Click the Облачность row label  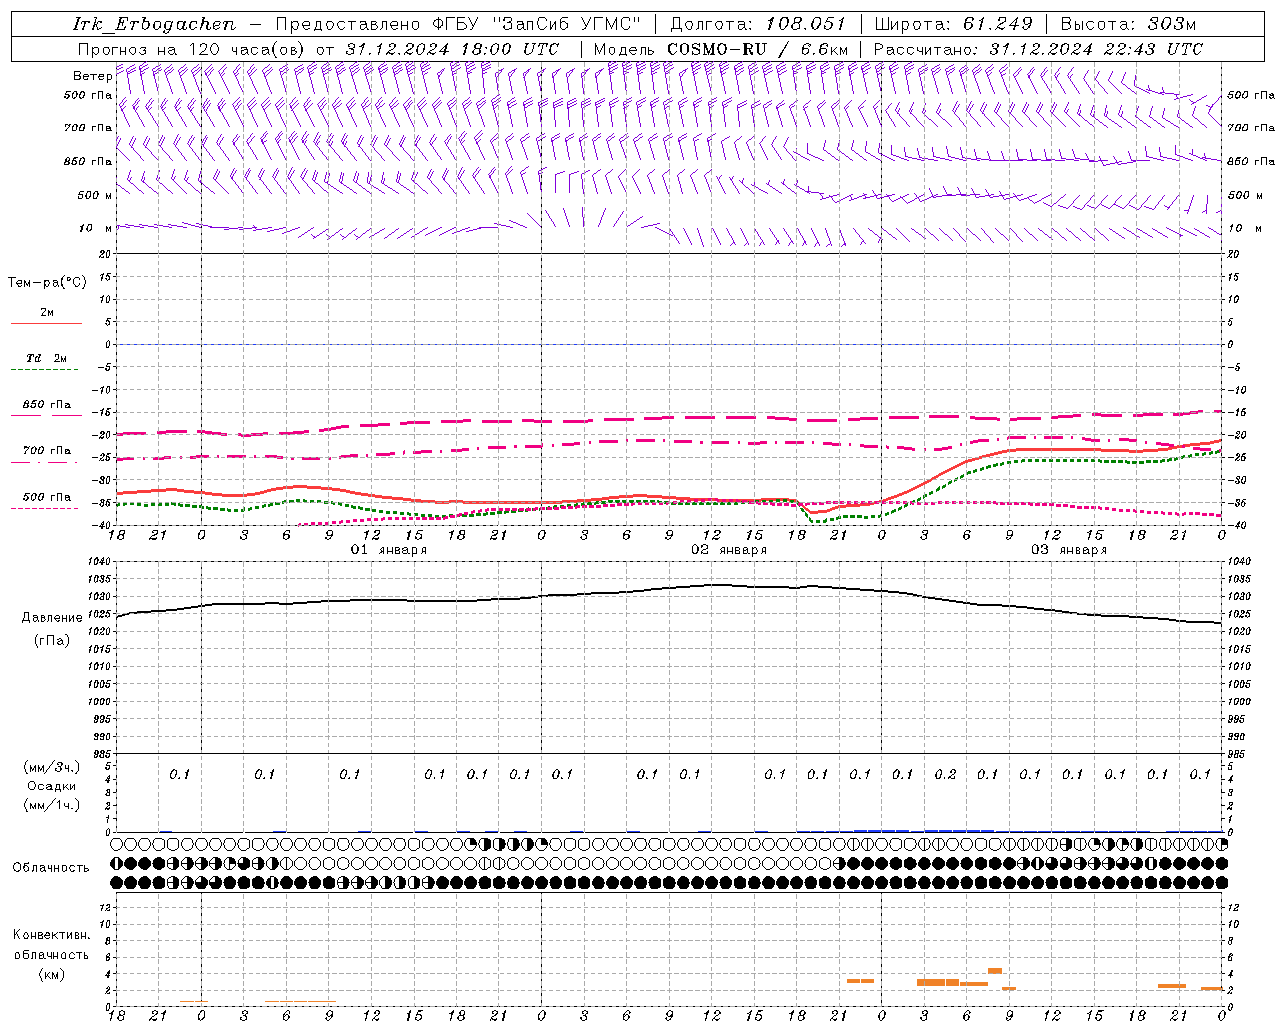coord(51,868)
